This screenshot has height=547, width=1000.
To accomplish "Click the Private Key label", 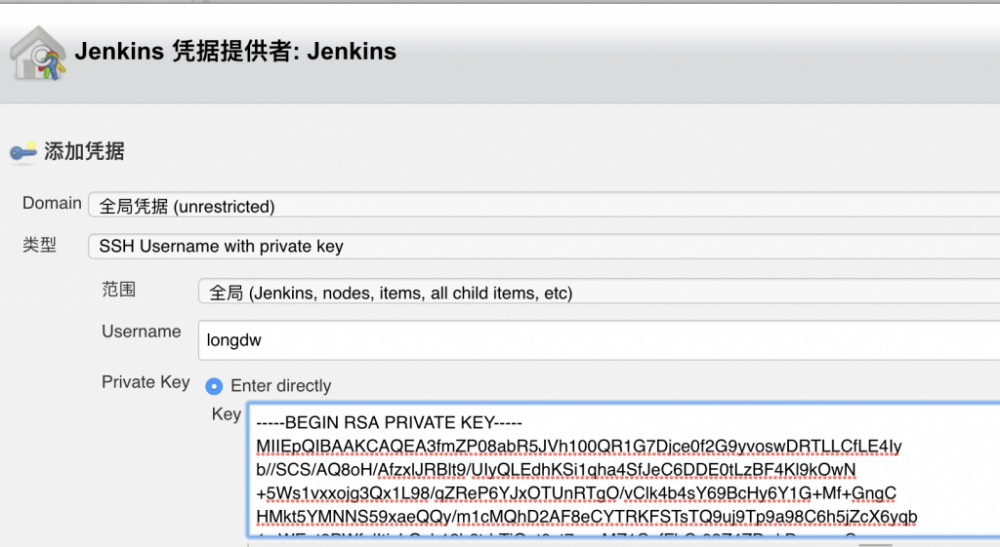I will pyautogui.click(x=146, y=382).
